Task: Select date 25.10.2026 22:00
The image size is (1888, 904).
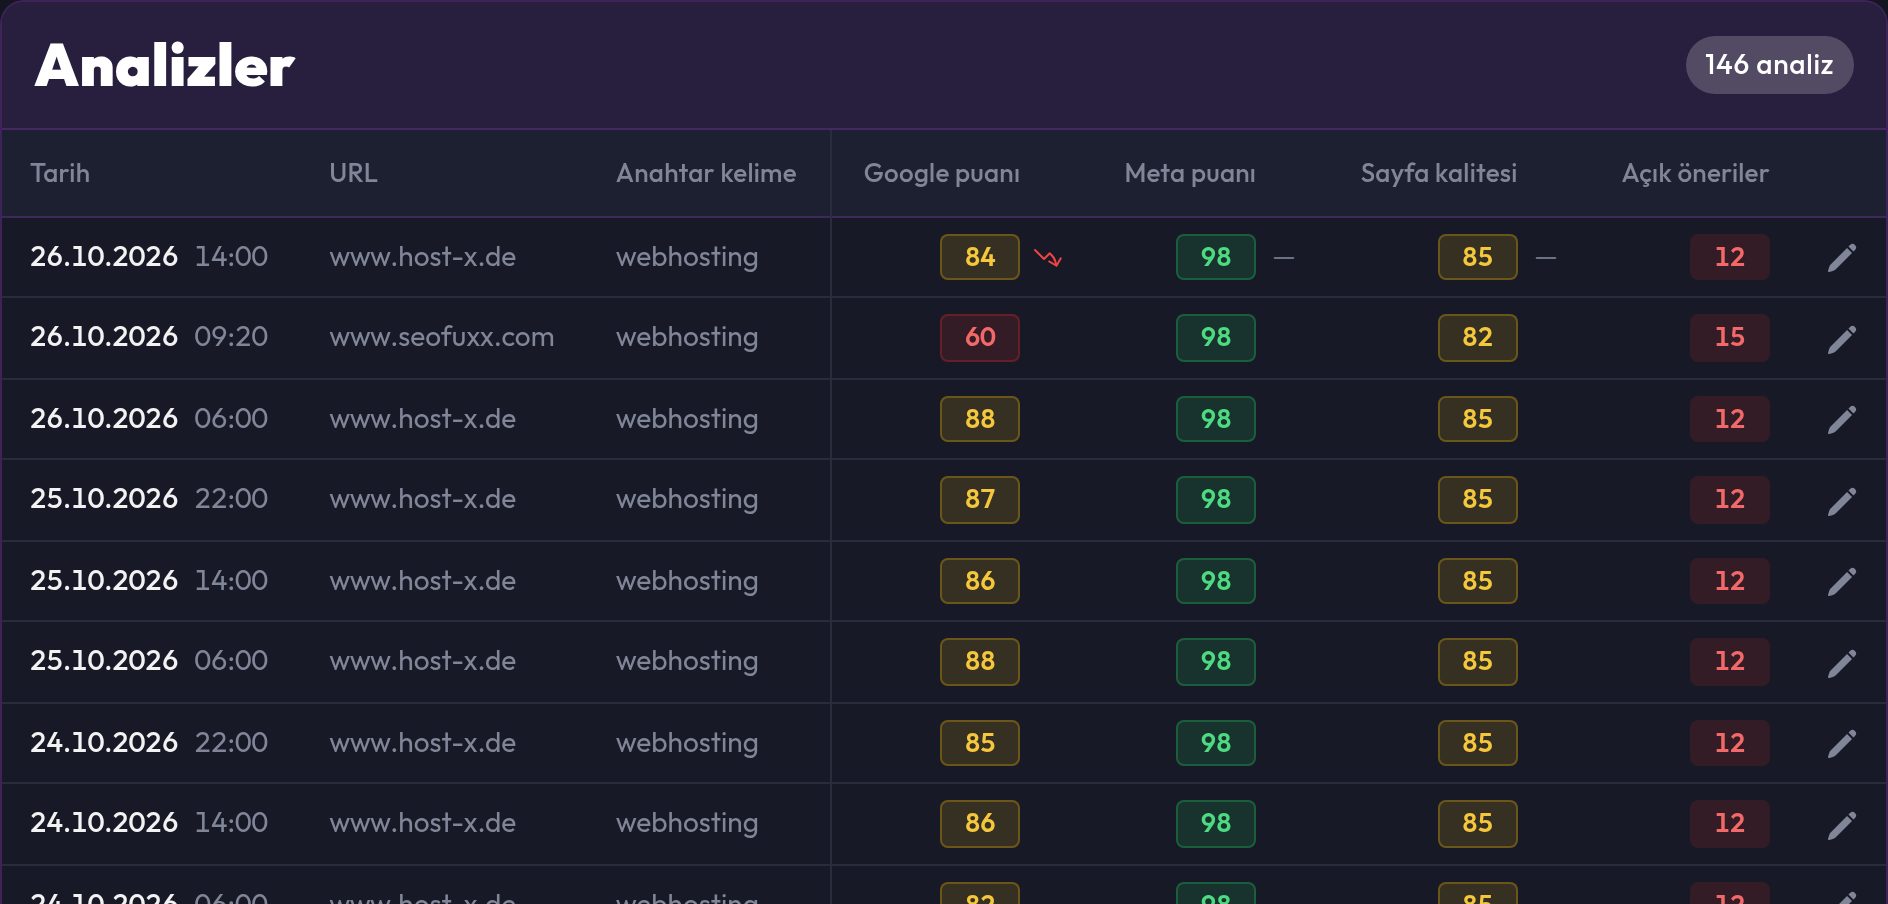Action: pos(149,499)
